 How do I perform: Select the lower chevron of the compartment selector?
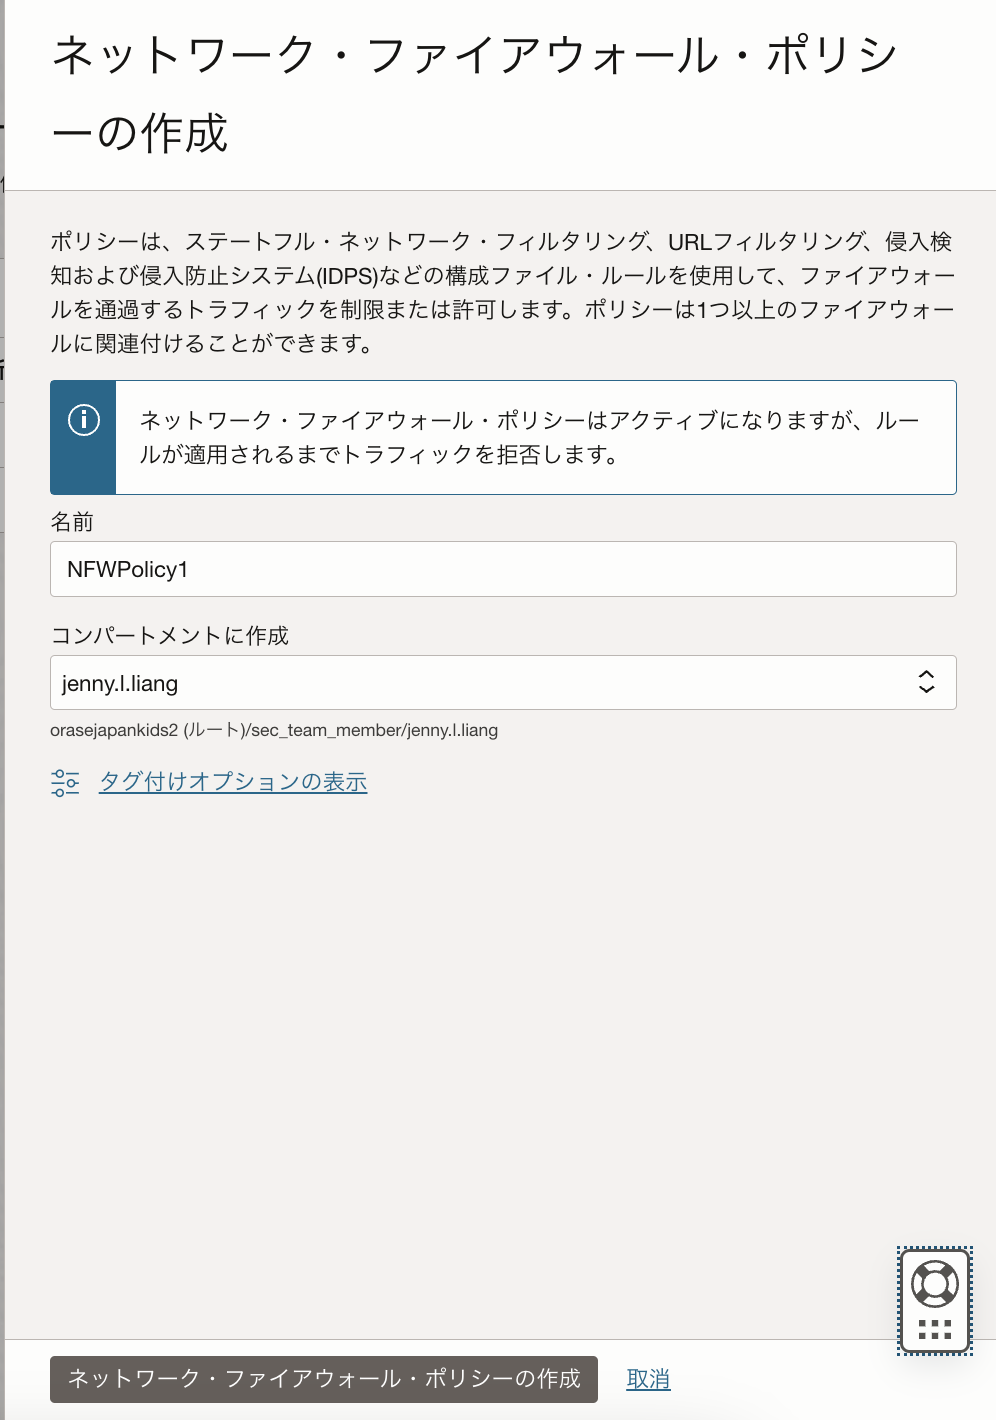coord(928,690)
